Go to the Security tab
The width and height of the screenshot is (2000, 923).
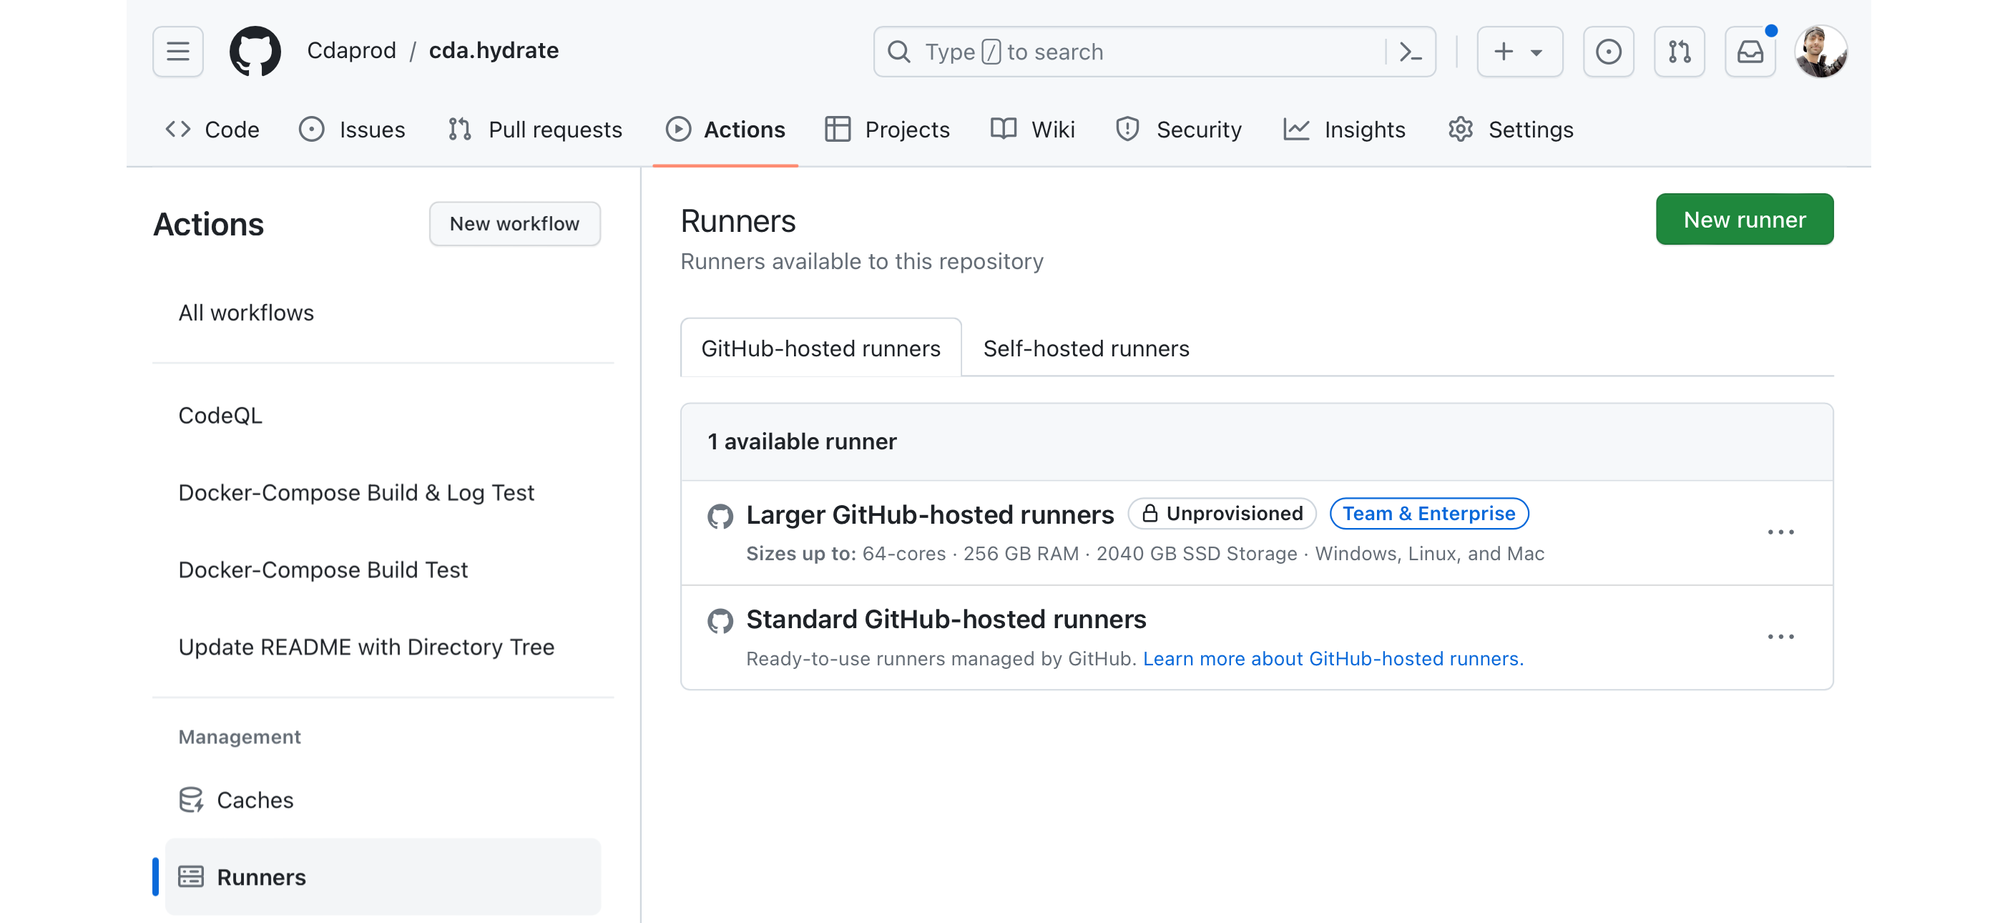1179,130
